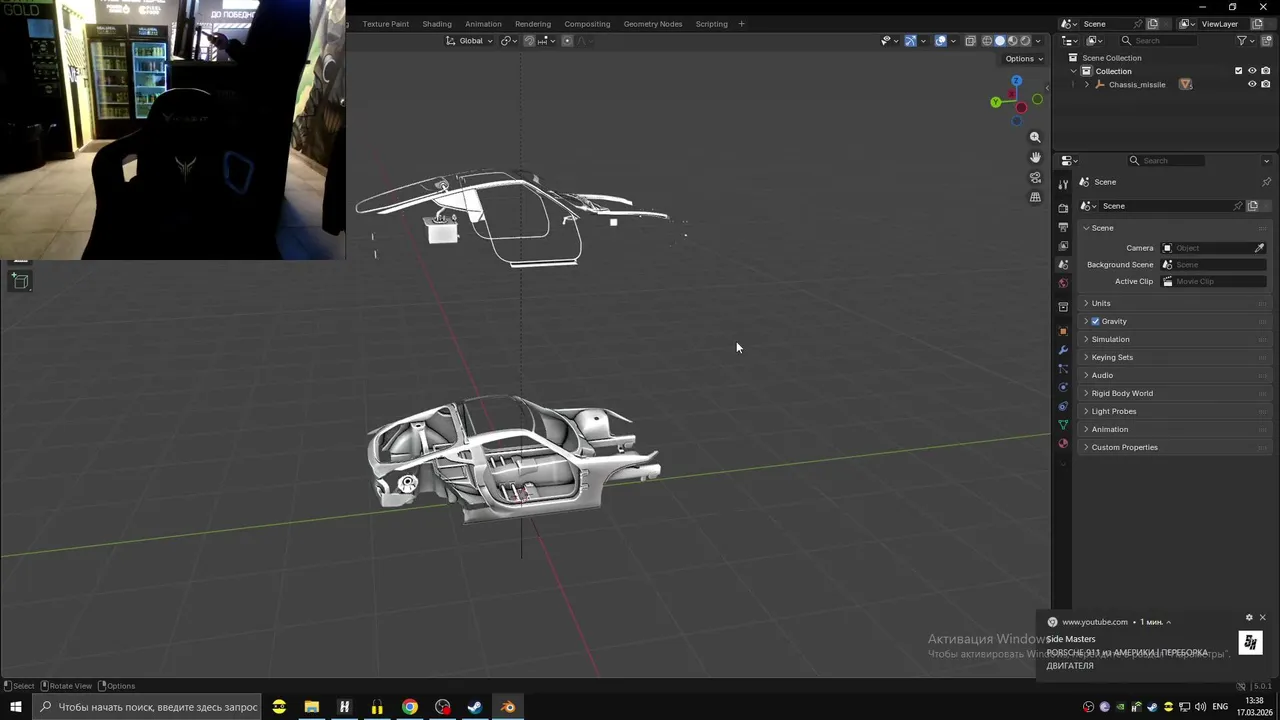Hide Collection in viewport with eye icon

click(1252, 71)
